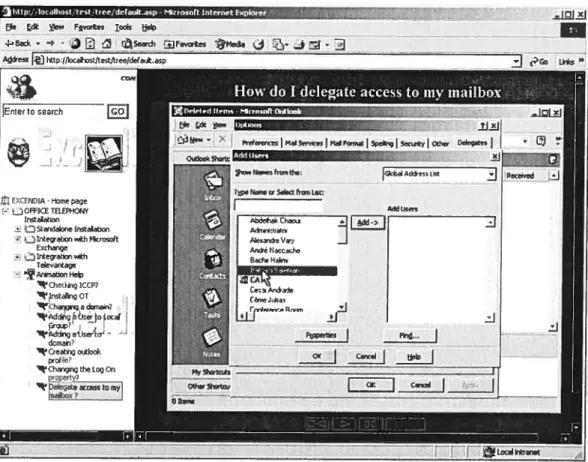The image size is (588, 462).
Task: Select Alexandre Vary in the names list
Action: coord(272,240)
